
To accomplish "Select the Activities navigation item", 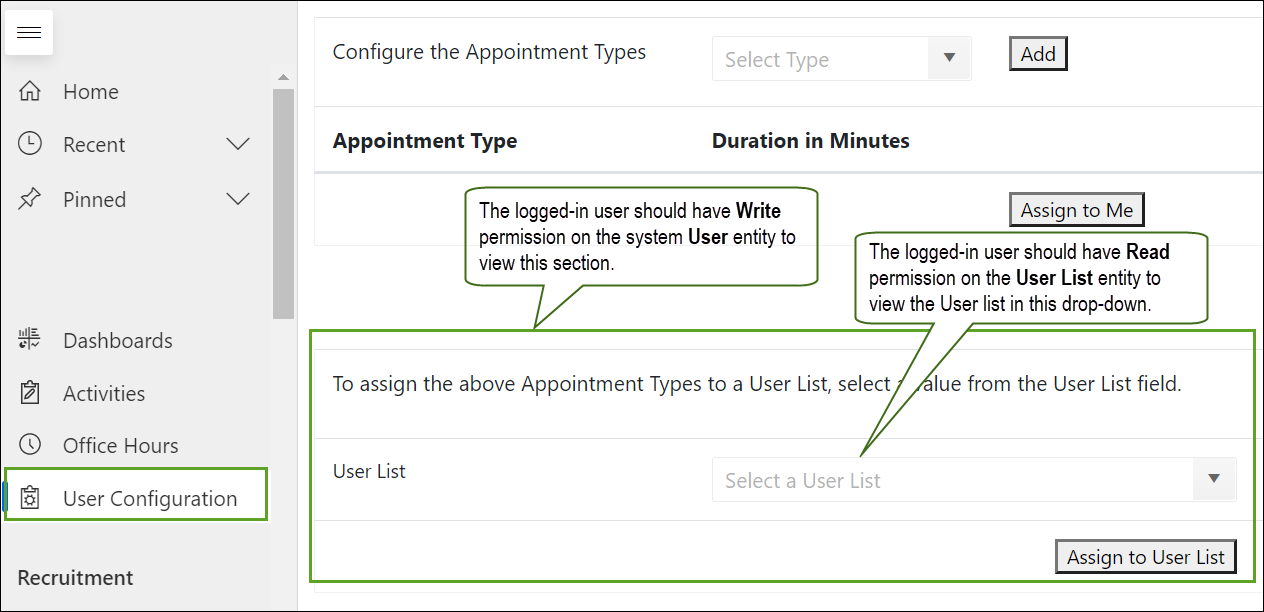I will 104,393.
